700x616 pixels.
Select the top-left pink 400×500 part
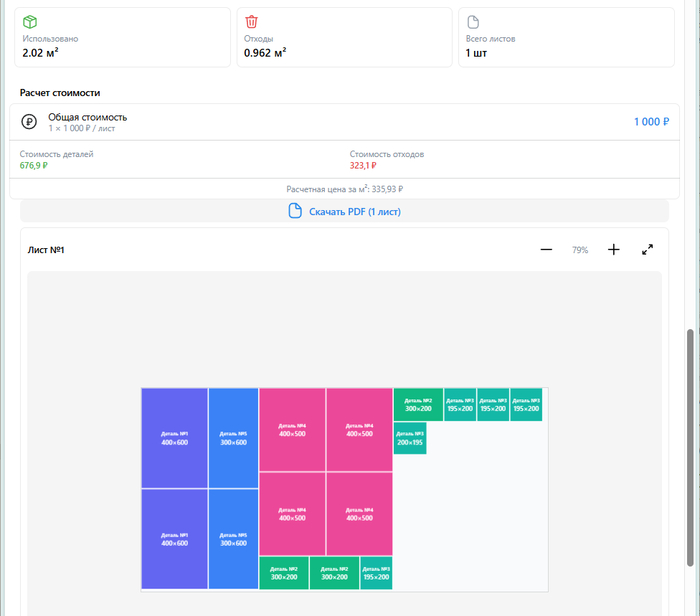(292, 430)
